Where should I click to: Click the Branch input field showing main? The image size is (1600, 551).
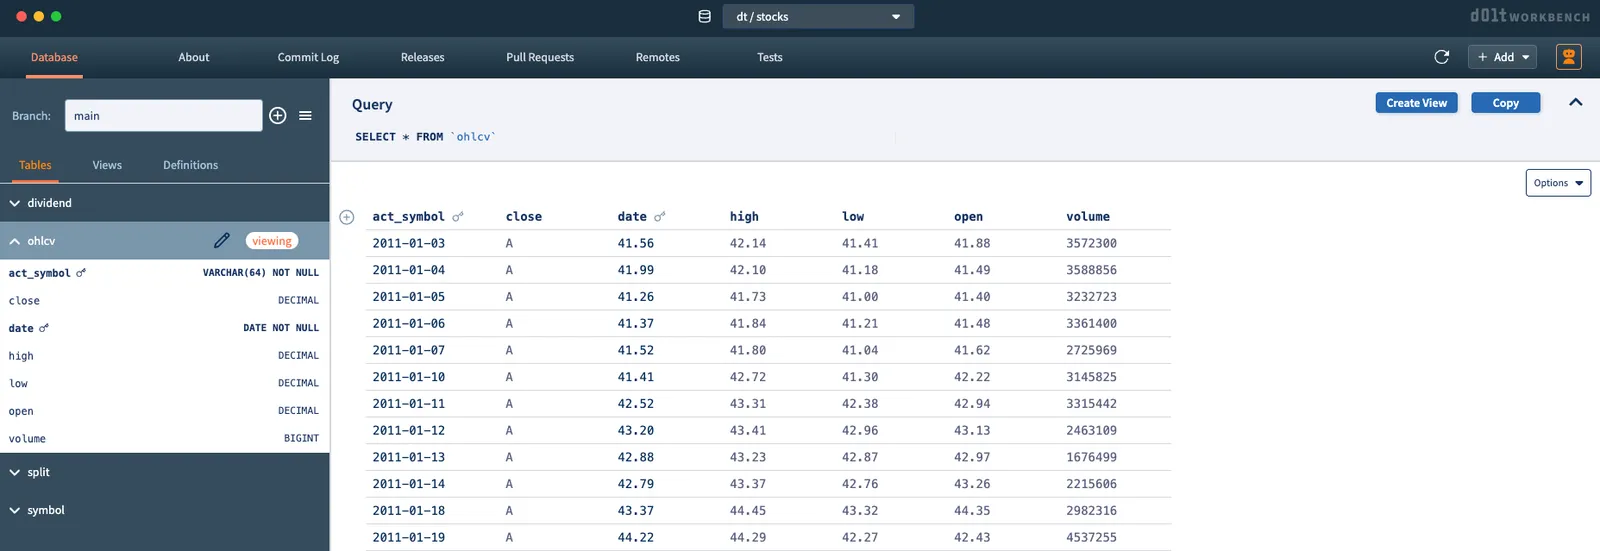163,116
